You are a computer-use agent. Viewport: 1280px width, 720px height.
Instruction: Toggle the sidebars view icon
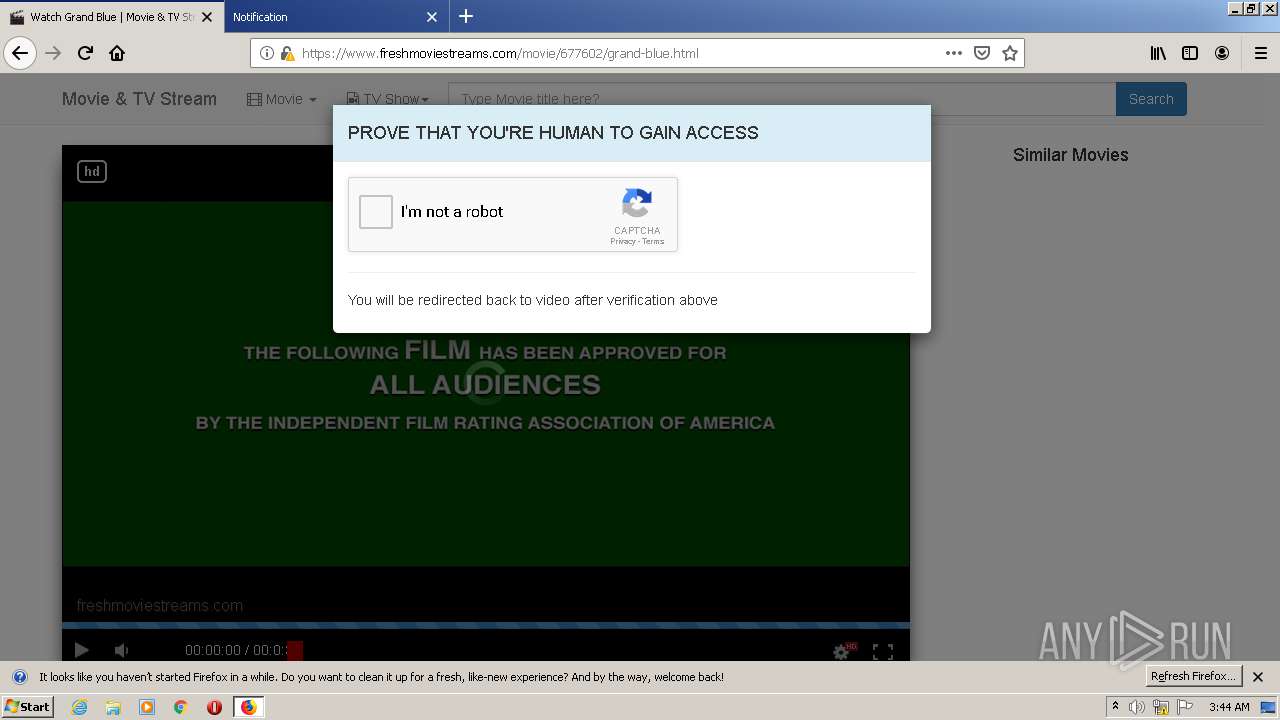[x=1190, y=53]
